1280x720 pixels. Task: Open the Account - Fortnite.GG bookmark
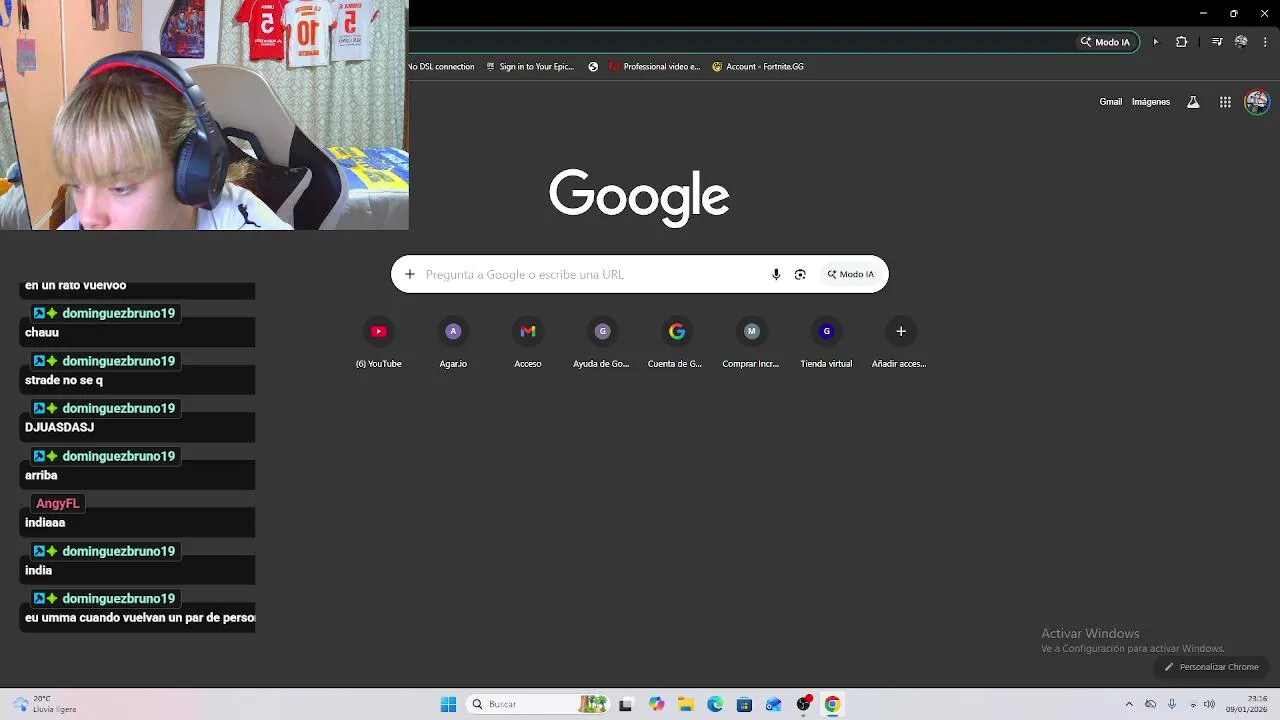(x=758, y=67)
